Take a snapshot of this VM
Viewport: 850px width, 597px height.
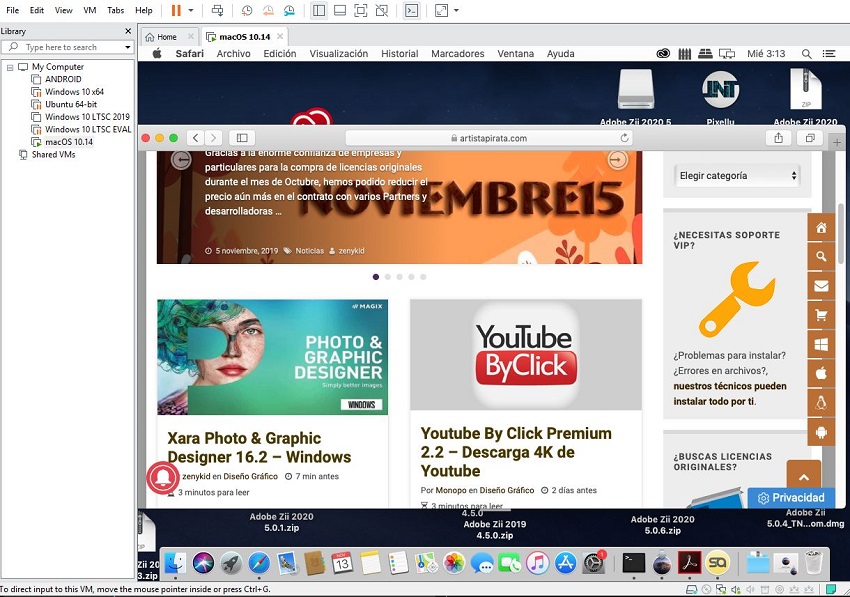(247, 10)
